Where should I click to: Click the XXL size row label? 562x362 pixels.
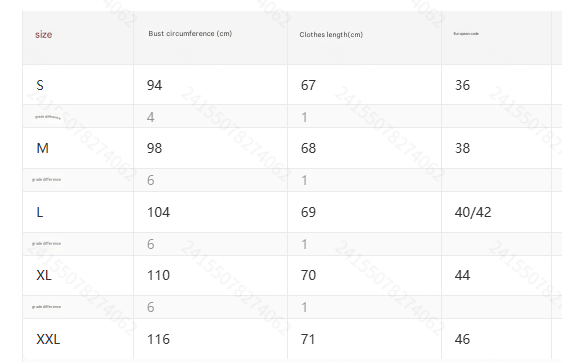[48, 339]
